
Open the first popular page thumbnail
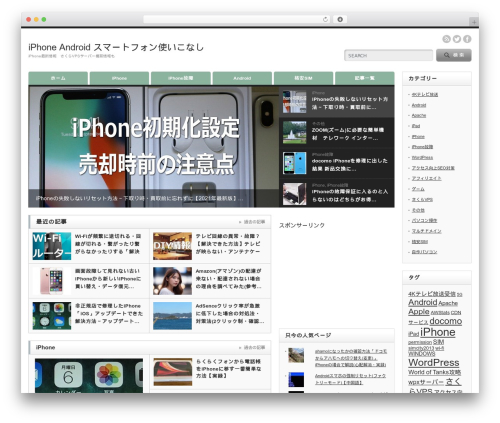[296, 355]
